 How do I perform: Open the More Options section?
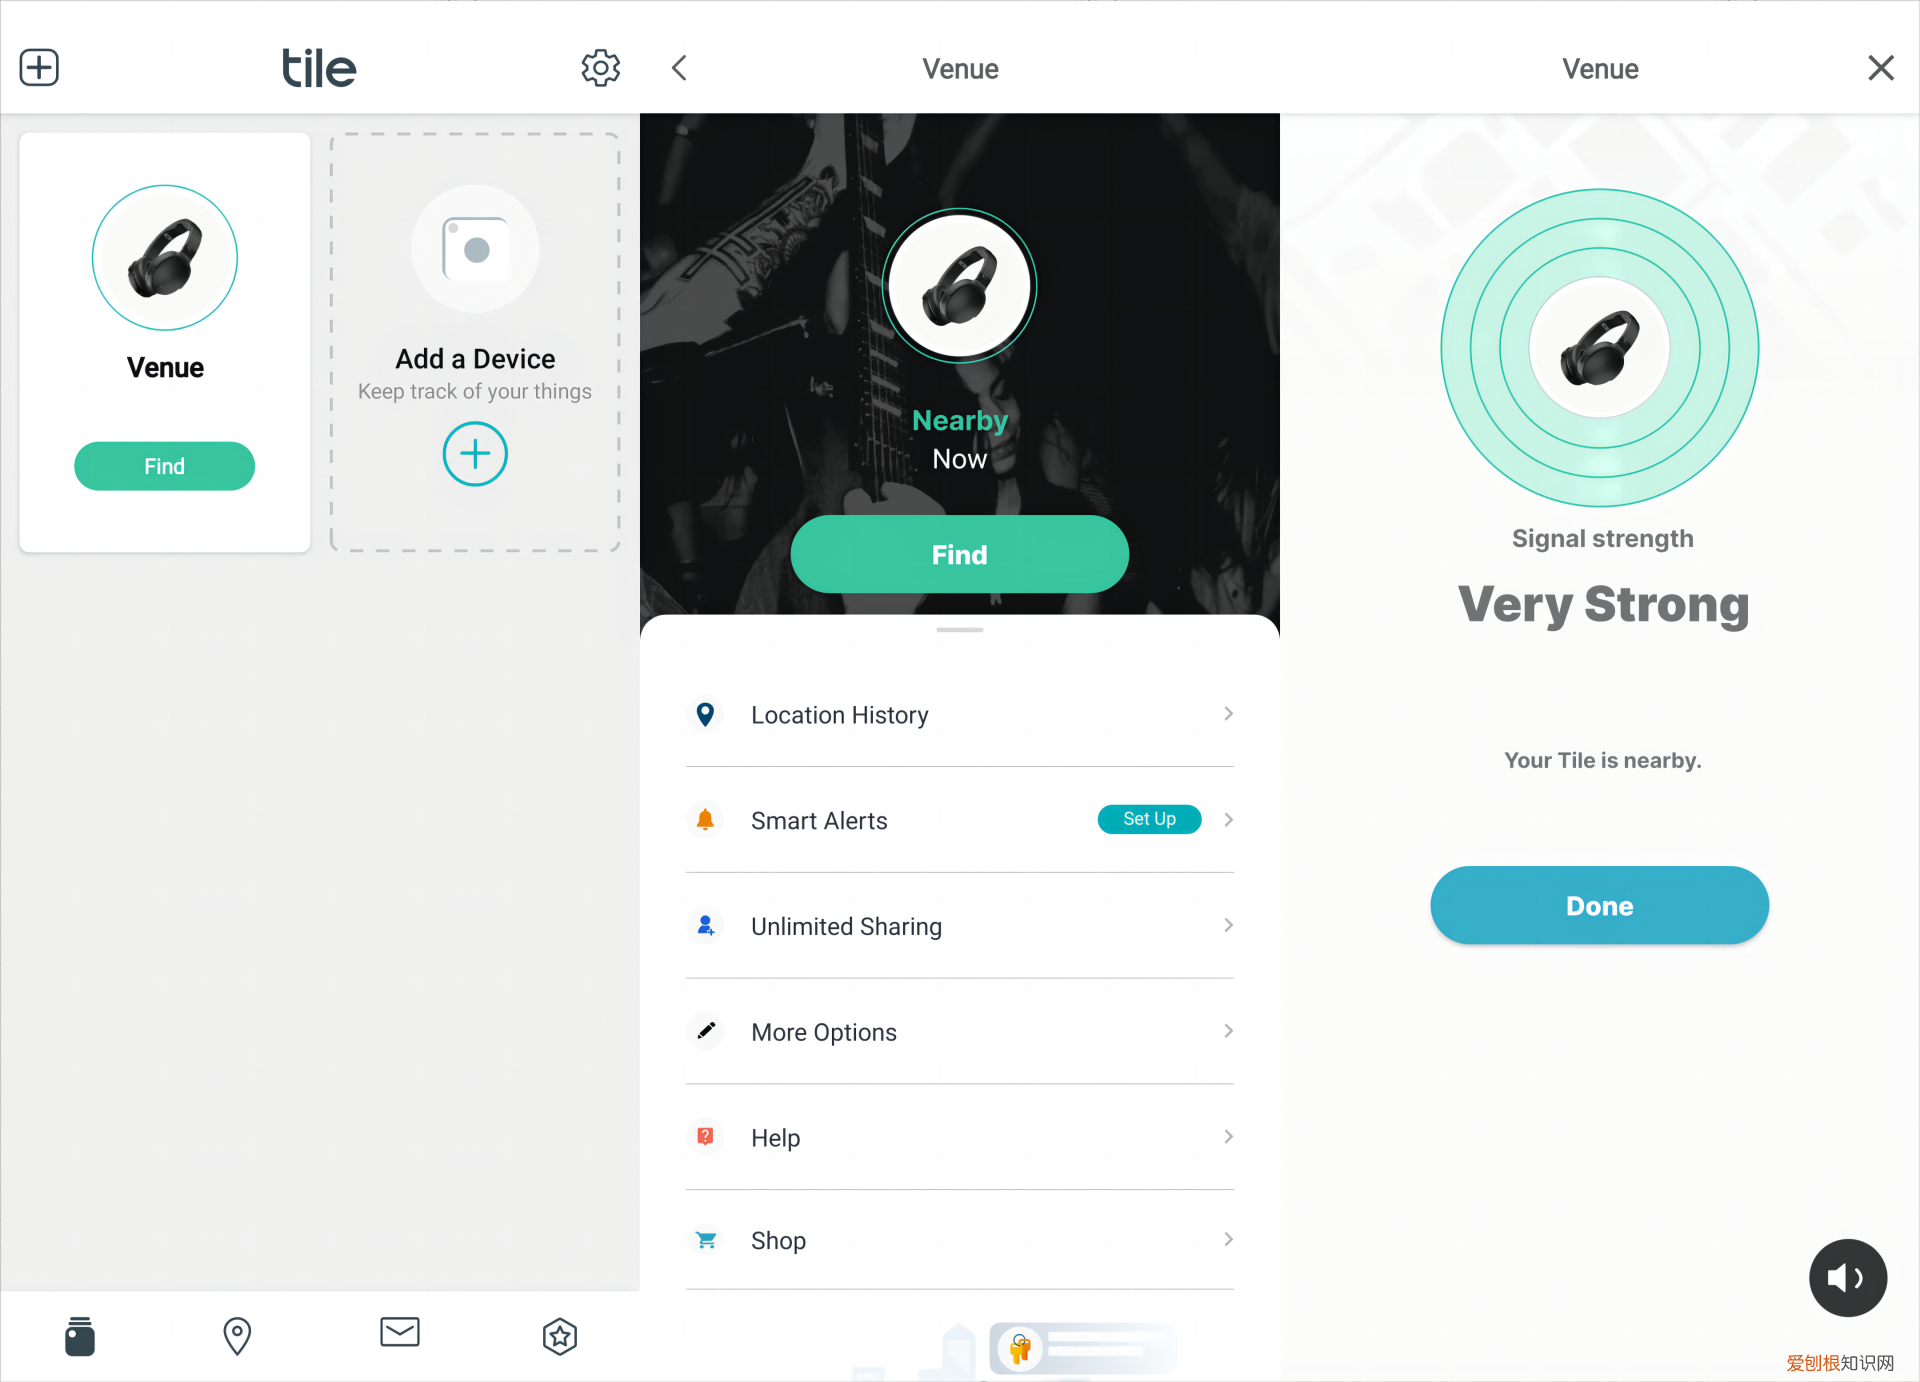(960, 1032)
